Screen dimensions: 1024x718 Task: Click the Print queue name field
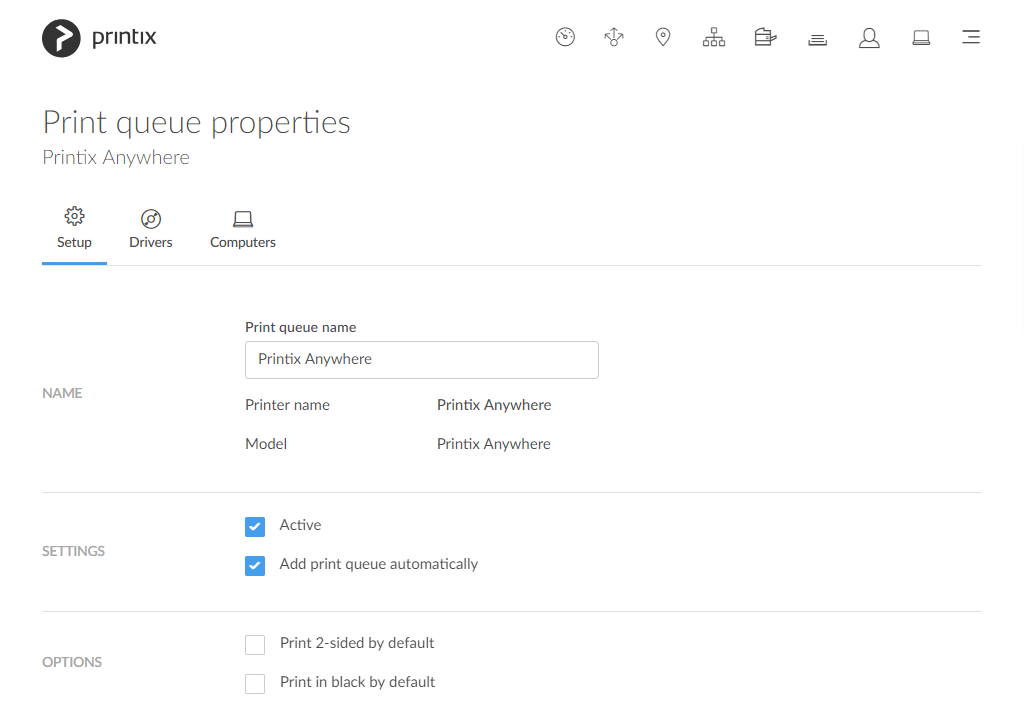pos(422,360)
